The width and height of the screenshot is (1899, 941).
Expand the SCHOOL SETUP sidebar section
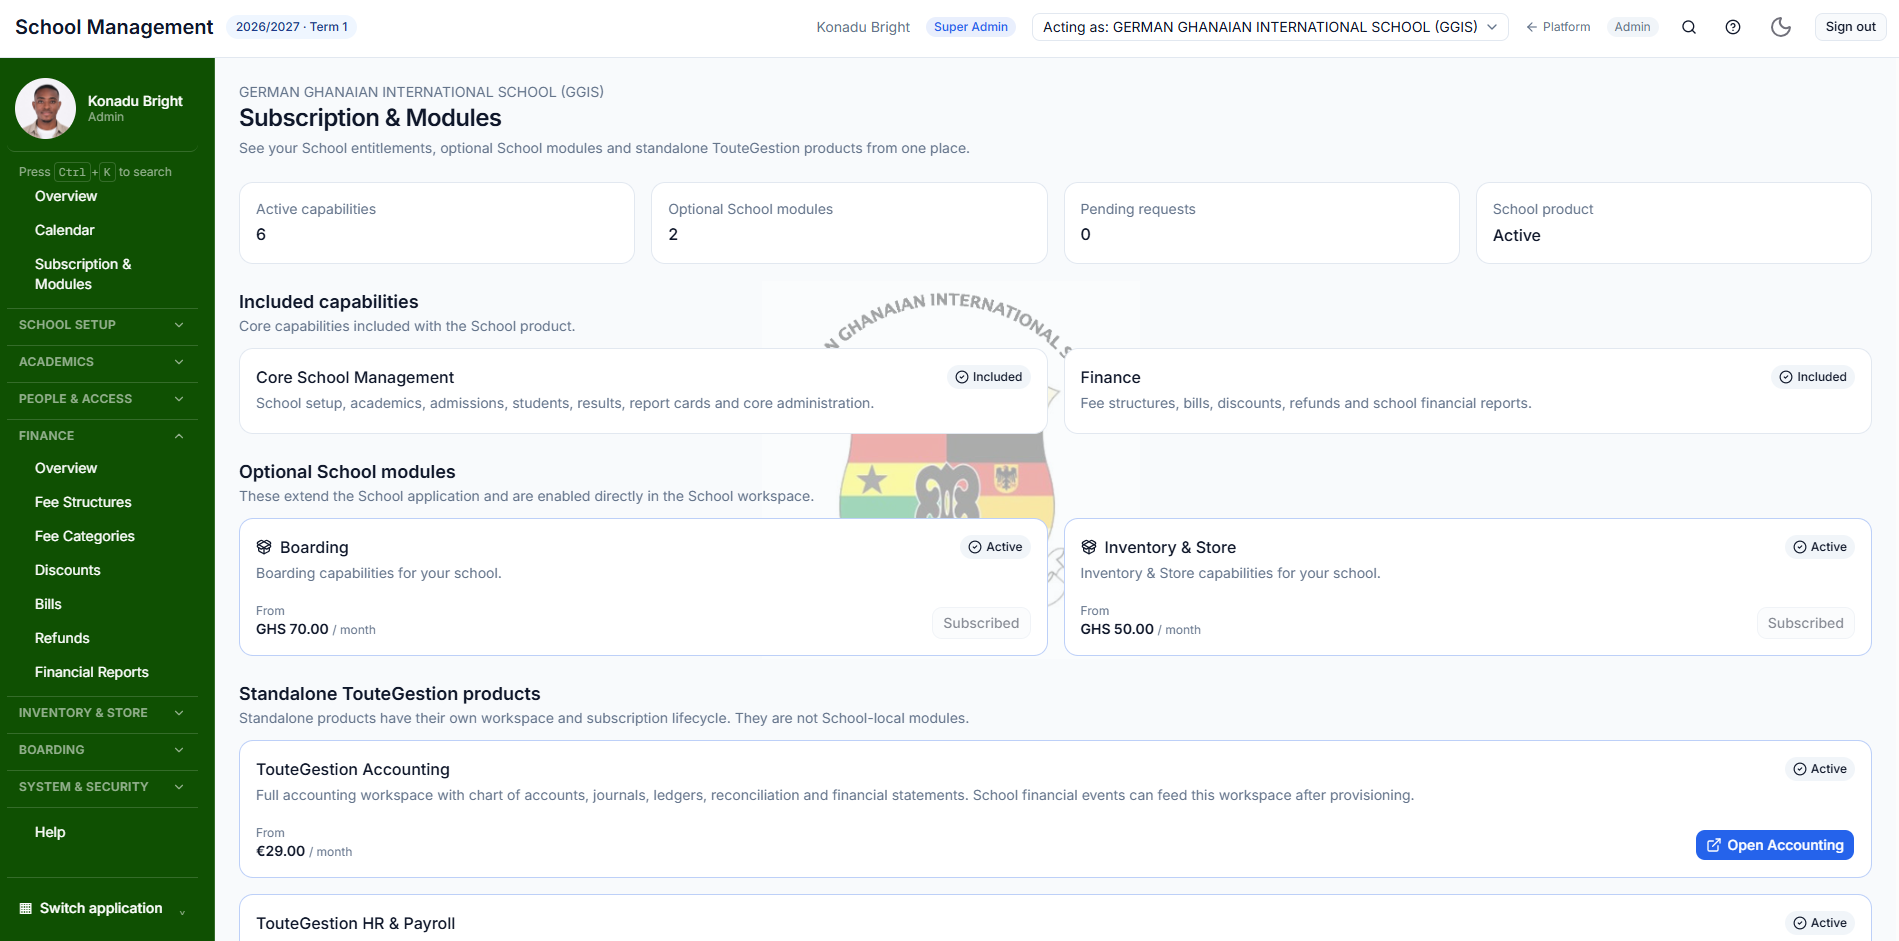coord(102,325)
